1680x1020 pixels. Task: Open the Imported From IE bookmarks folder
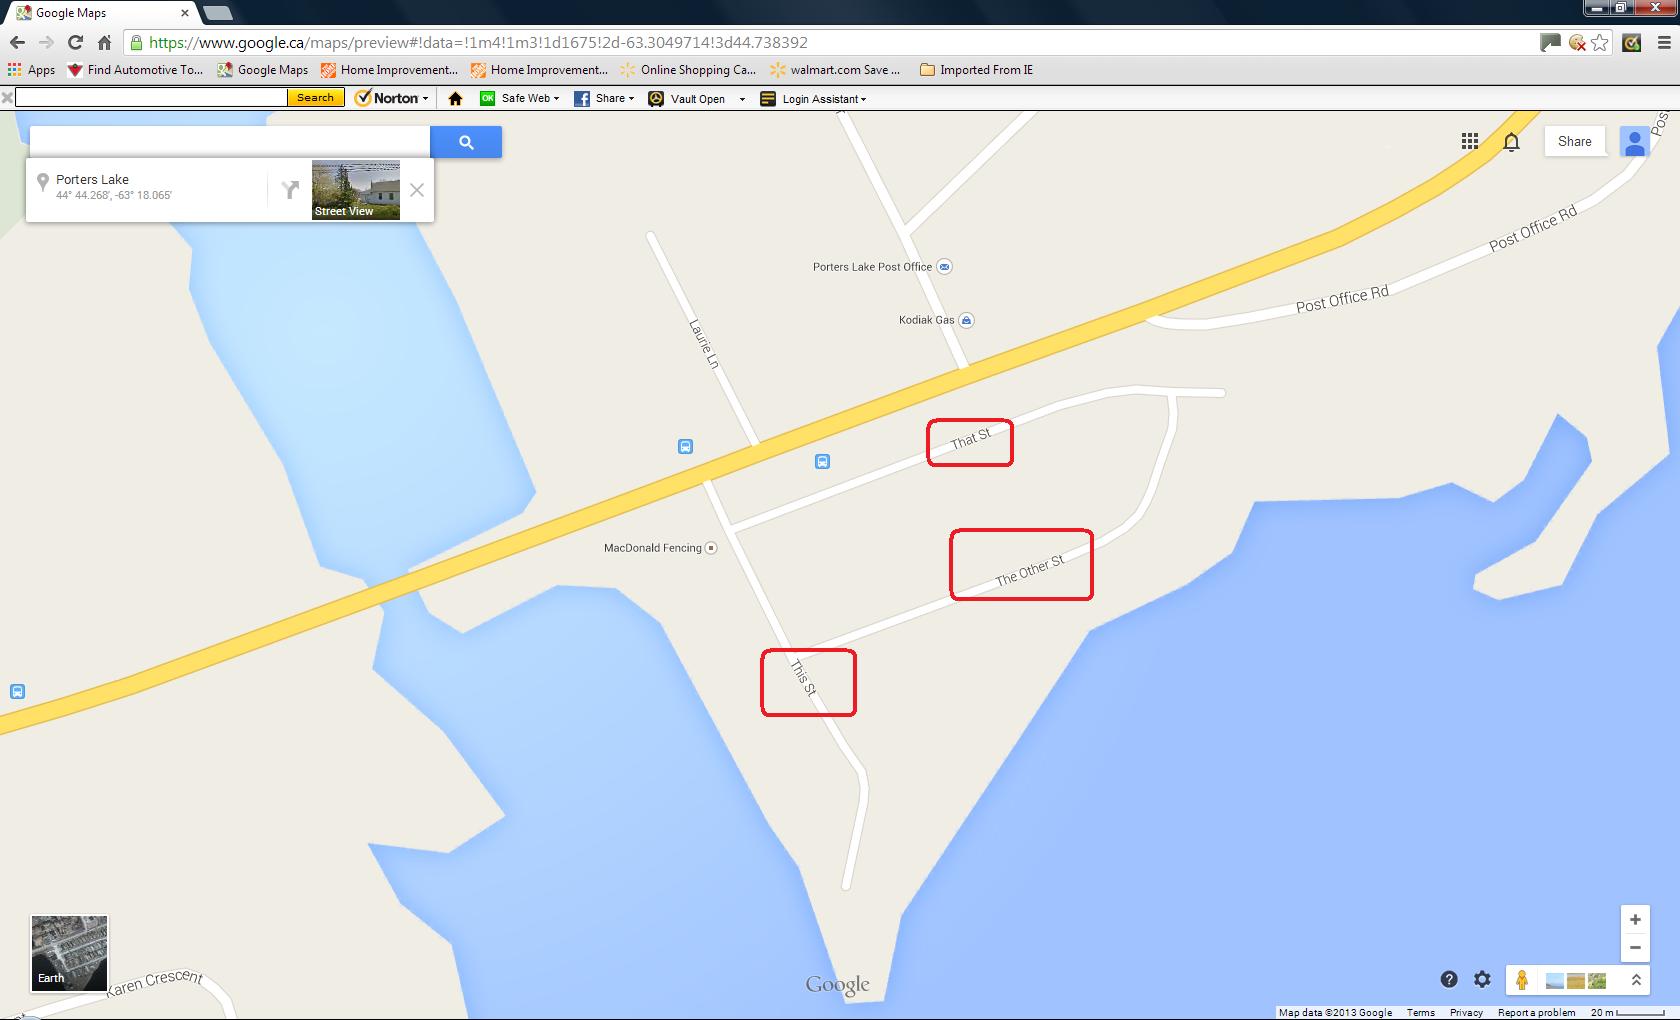coord(976,70)
